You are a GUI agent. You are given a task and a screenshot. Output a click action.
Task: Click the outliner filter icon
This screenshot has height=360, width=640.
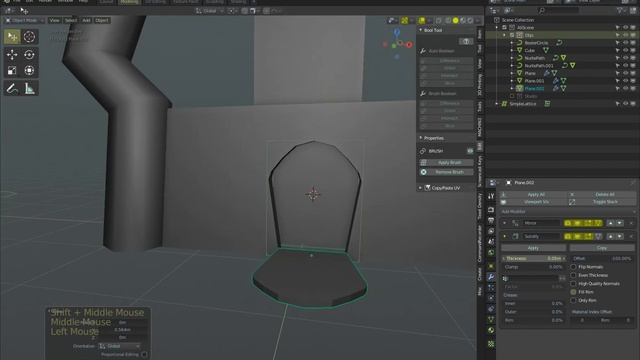pos(620,11)
